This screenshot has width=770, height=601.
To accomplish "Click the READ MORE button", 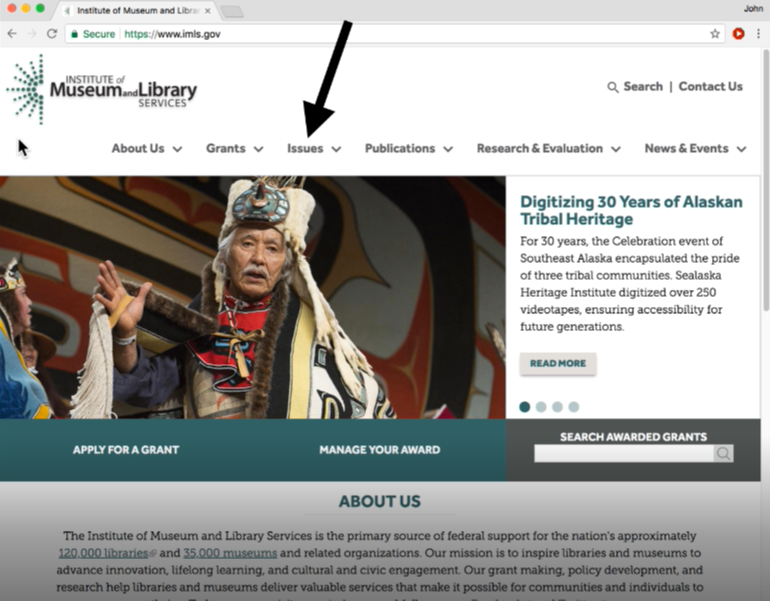I will pyautogui.click(x=558, y=364).
